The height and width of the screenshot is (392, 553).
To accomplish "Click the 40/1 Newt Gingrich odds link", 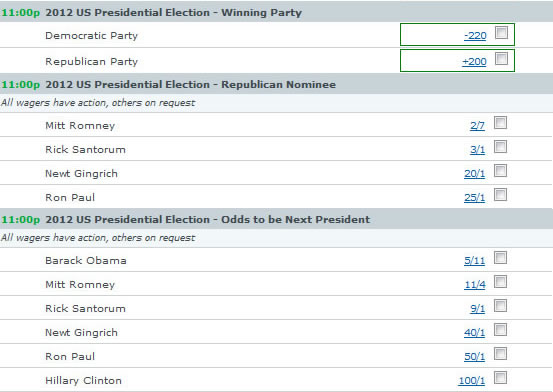I will coord(474,333).
